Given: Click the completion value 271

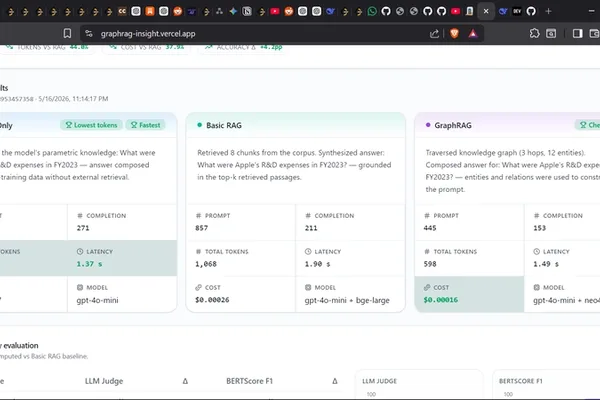Looking at the screenshot, I should click(x=83, y=228).
